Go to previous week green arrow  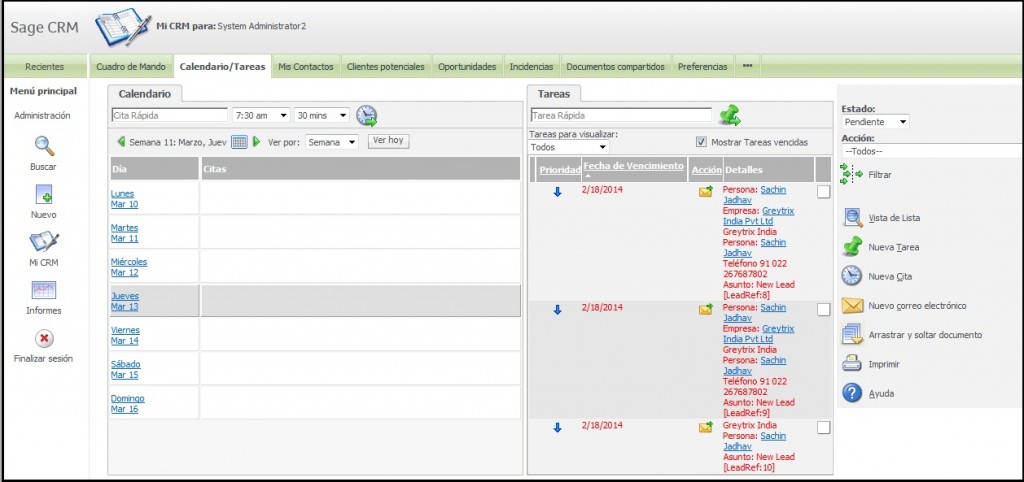tap(121, 142)
